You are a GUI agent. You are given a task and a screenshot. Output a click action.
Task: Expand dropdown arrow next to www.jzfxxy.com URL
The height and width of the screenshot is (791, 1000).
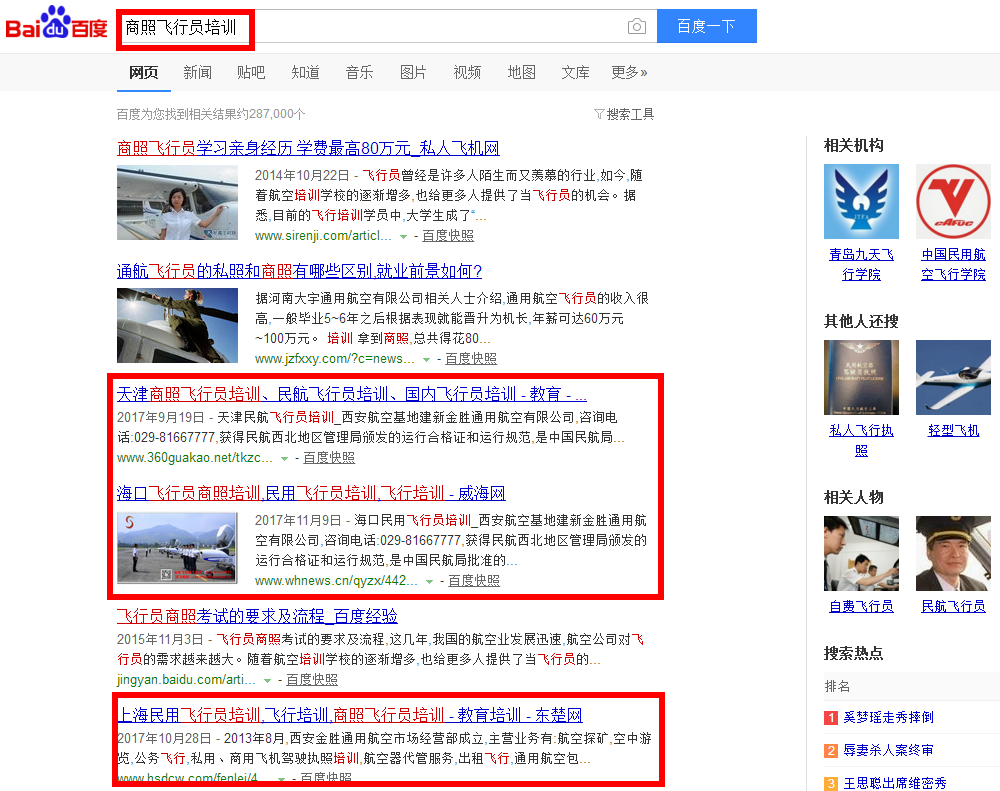pyautogui.click(x=426, y=360)
